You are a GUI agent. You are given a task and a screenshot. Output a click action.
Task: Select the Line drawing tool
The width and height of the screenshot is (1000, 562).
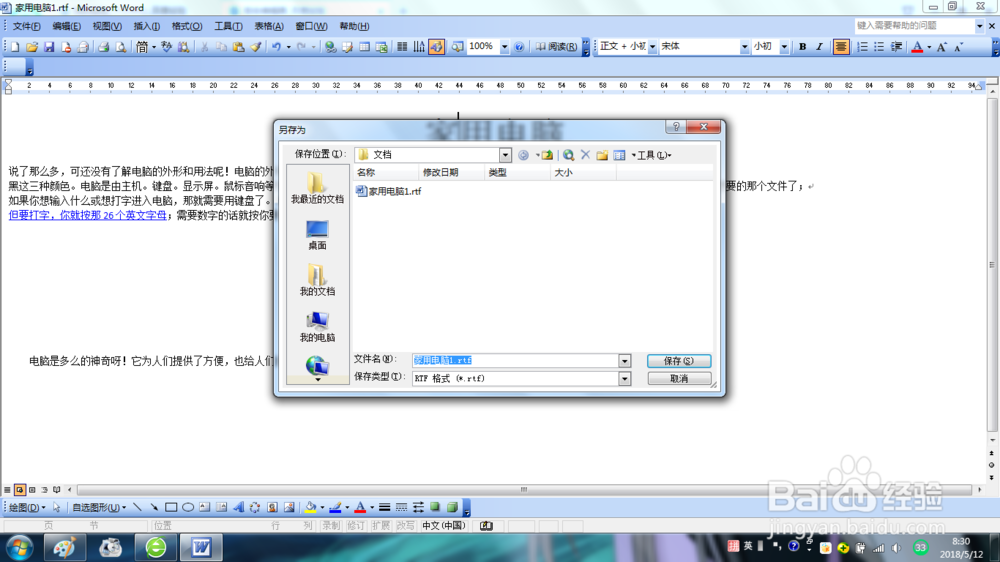point(137,508)
